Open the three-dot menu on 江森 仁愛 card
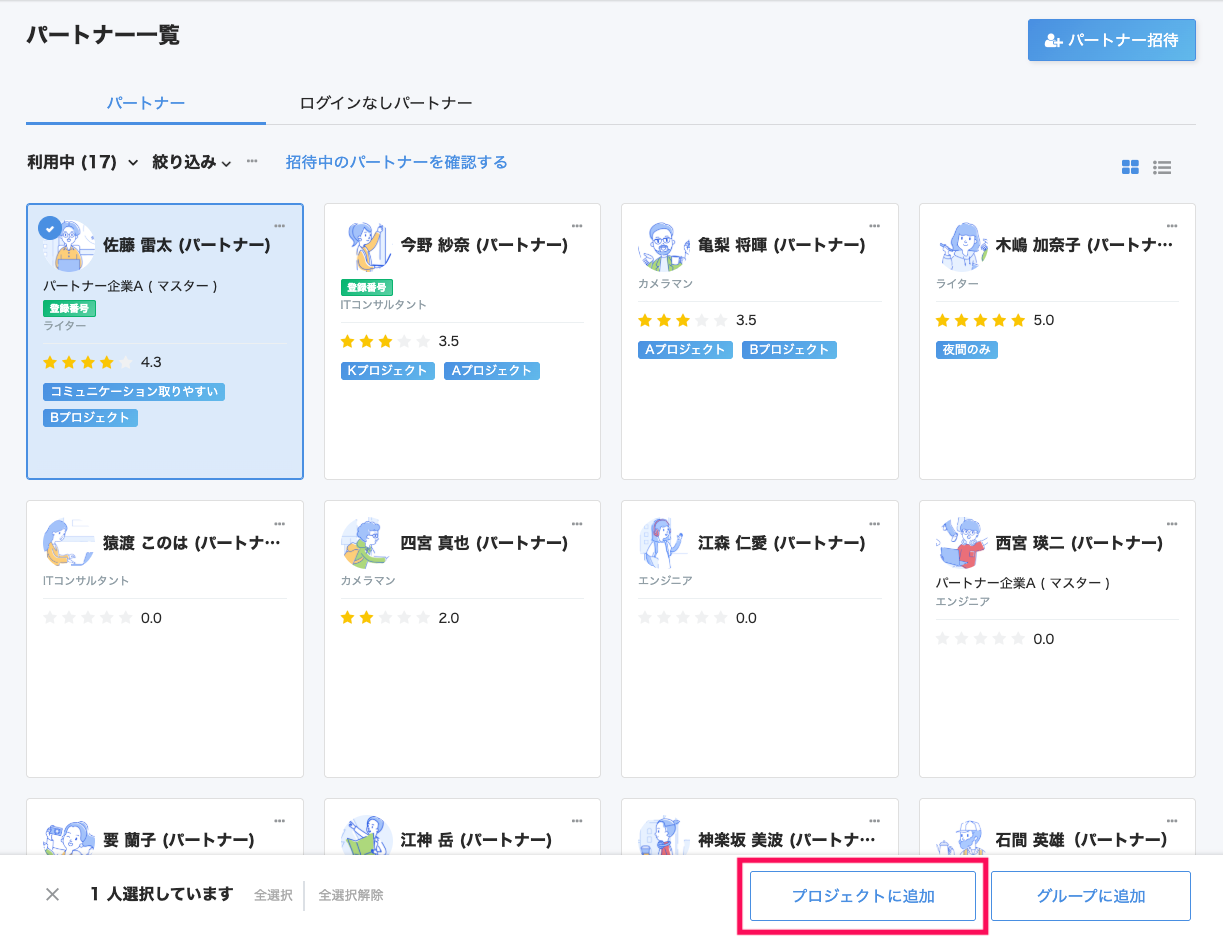This screenshot has height=937, width=1223. coord(875,523)
